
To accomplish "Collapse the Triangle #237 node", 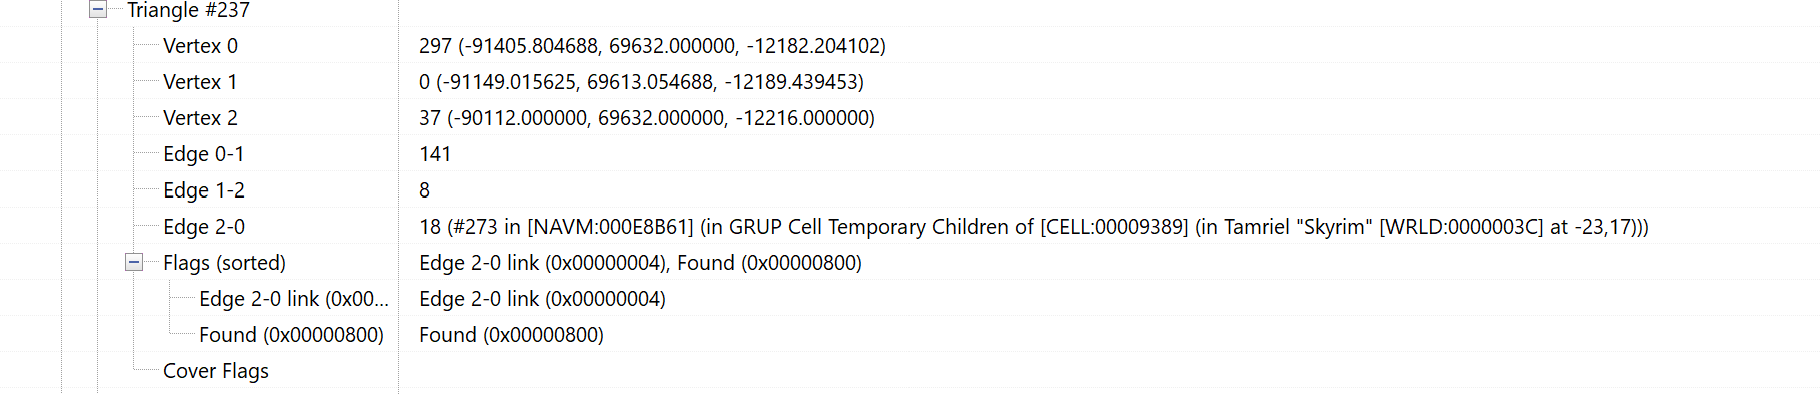I will [x=98, y=9].
